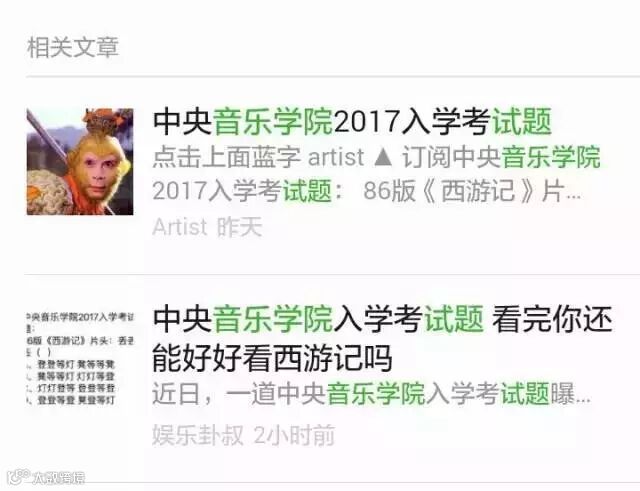Image resolution: width=640 pixels, height=491 pixels.
Task: Click the triangle symbol after artist
Action: click(383, 158)
